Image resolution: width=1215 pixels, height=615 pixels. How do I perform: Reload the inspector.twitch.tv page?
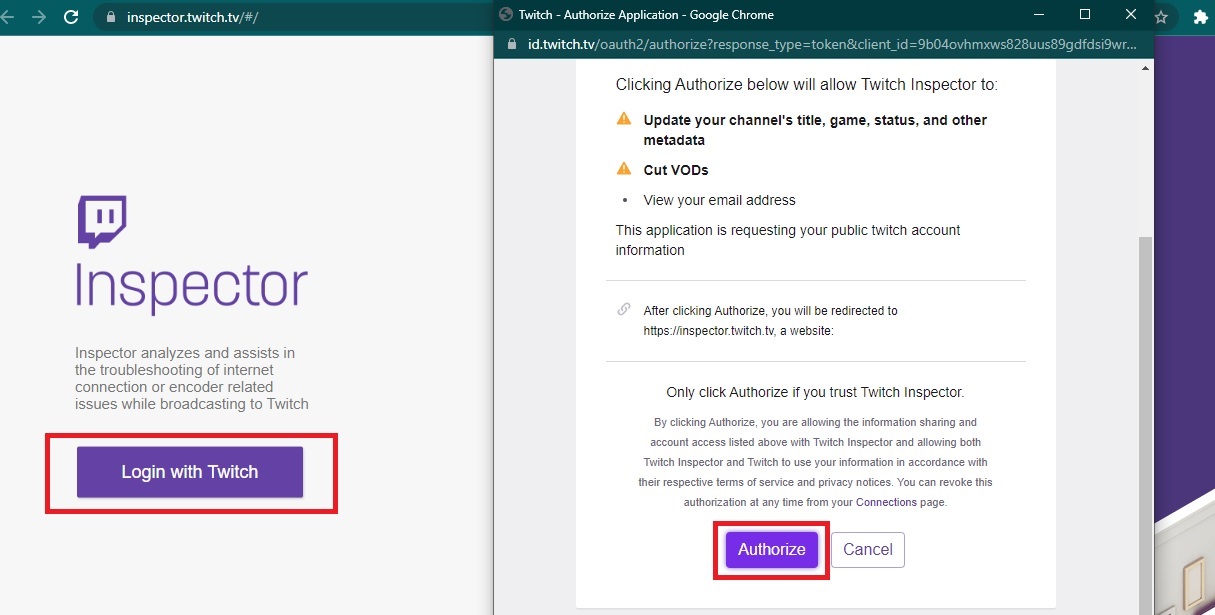(71, 17)
